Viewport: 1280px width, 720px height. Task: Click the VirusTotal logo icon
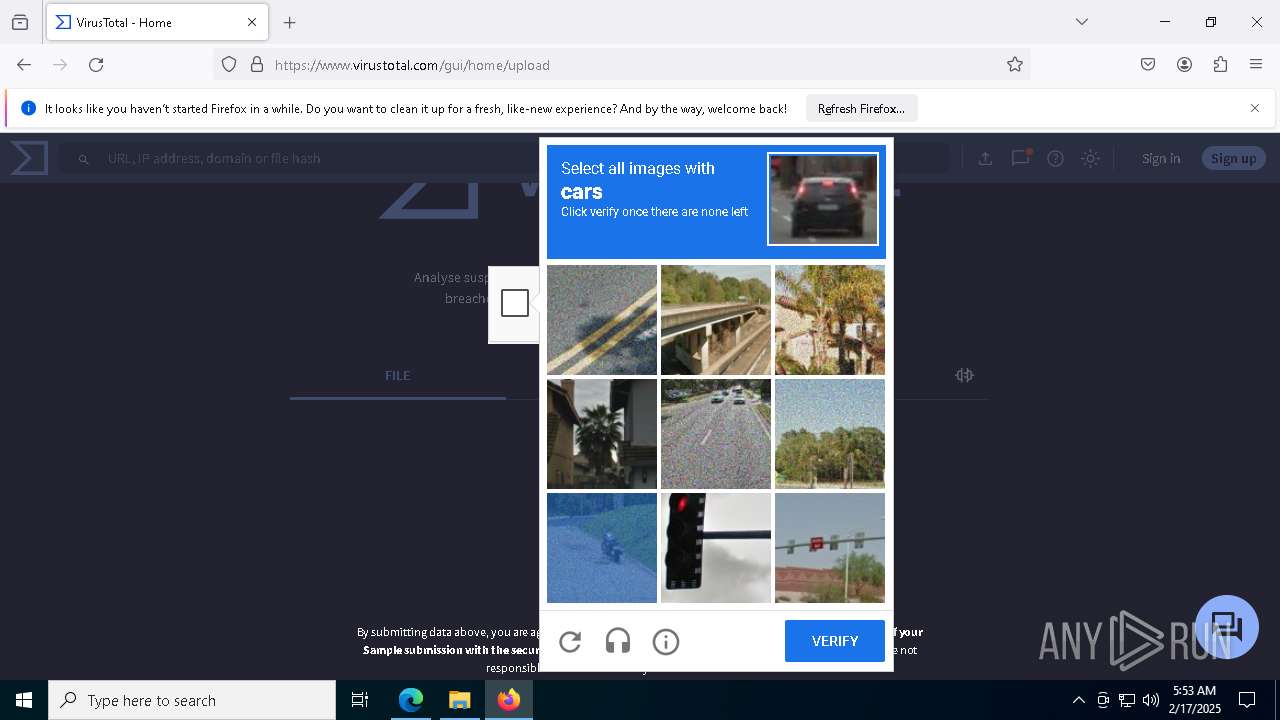tap(29, 158)
